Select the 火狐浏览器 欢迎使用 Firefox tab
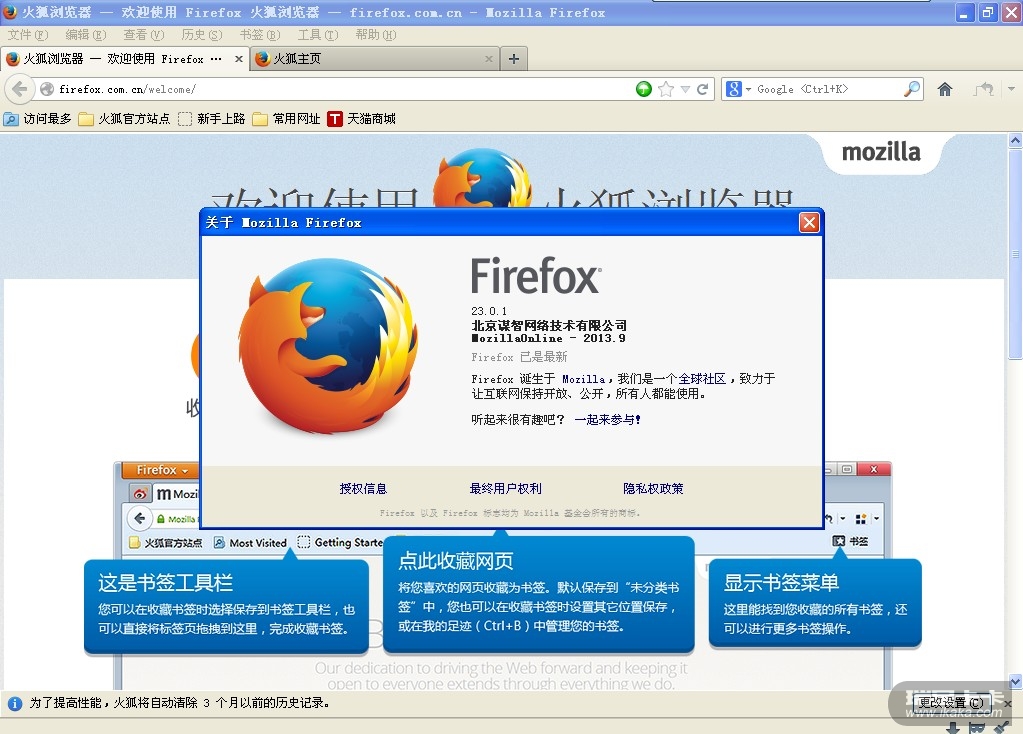Viewport: 1023px width, 734px height. pyautogui.click(x=124, y=59)
